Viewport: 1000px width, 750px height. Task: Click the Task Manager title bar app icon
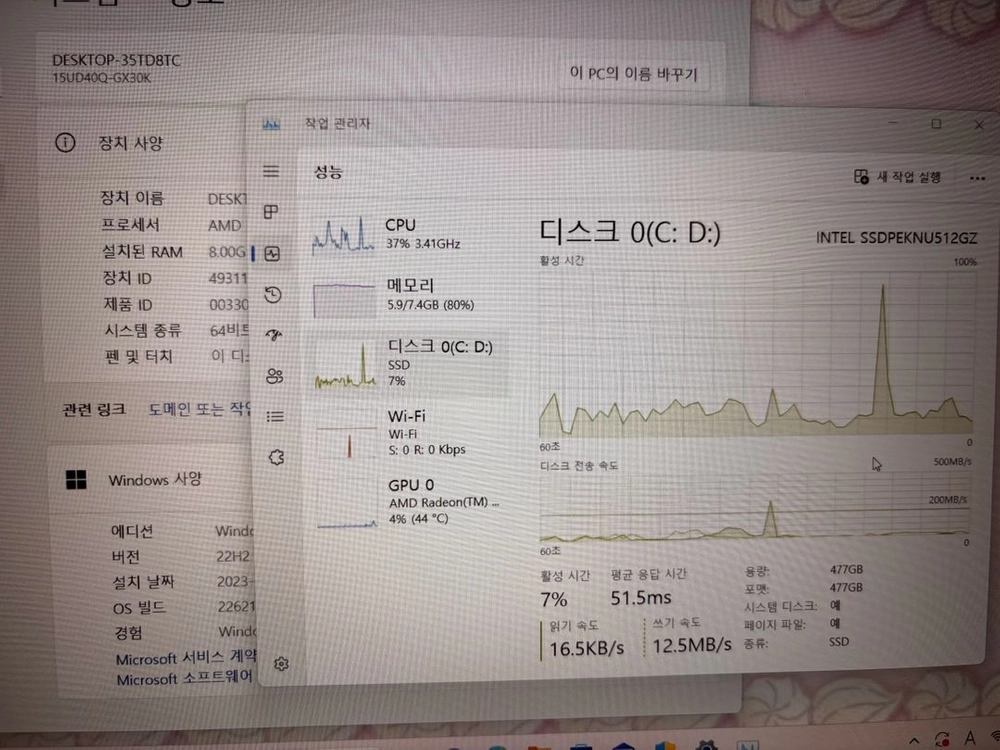[x=272, y=124]
